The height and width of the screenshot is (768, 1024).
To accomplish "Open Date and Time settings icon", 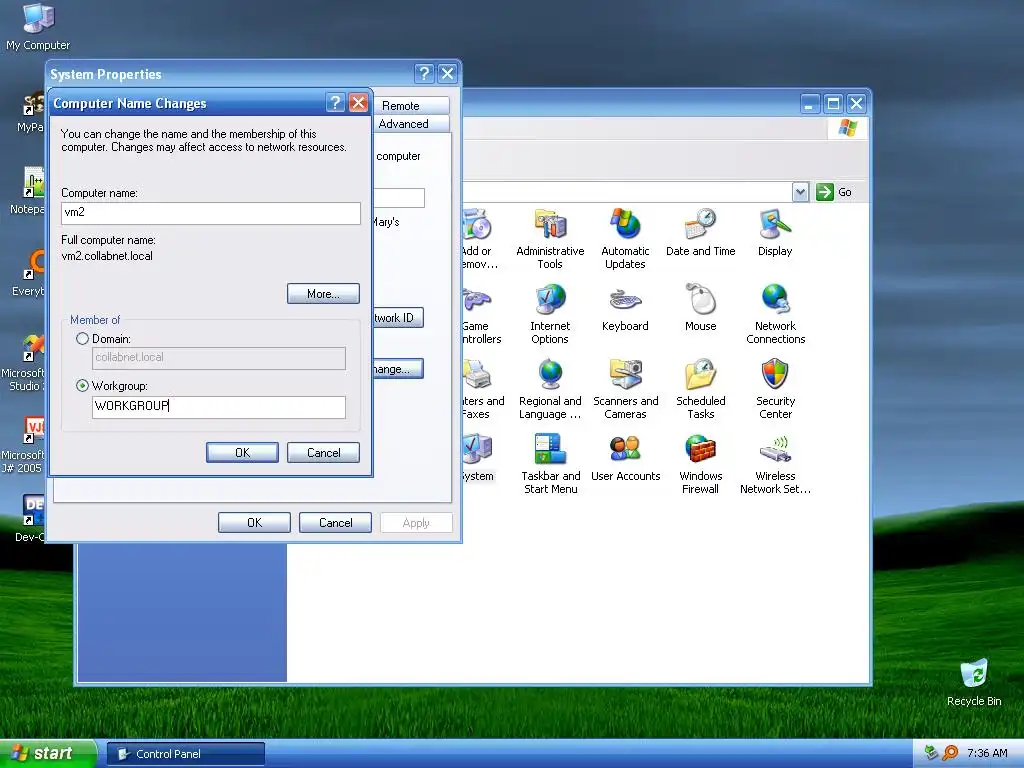I will [x=700, y=233].
